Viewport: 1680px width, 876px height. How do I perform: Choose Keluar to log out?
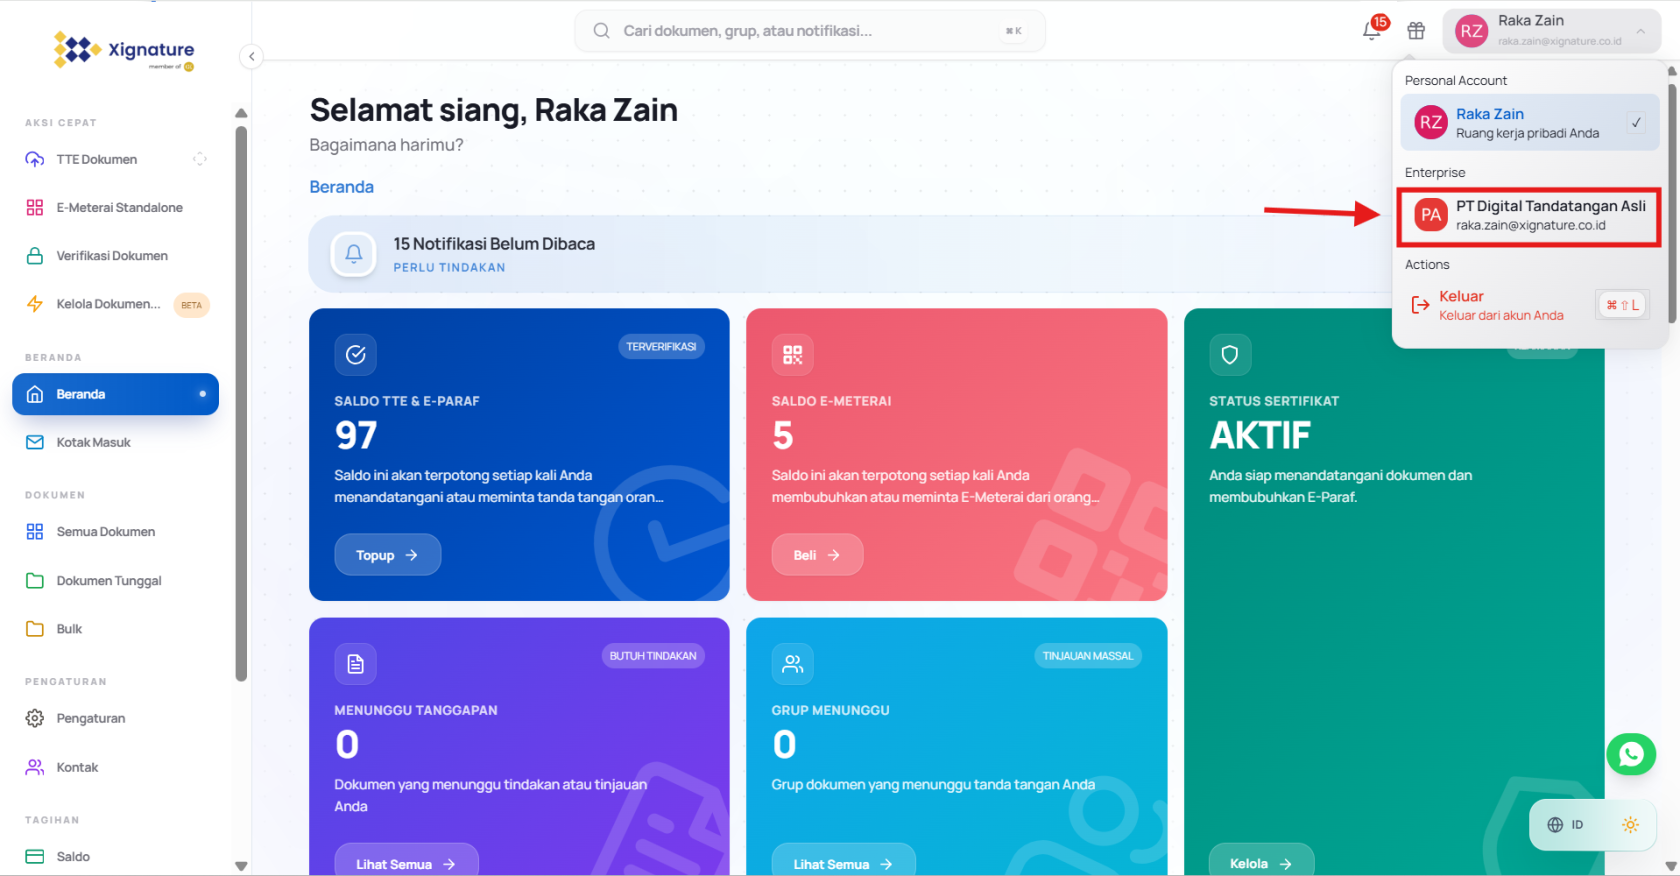coord(1530,305)
